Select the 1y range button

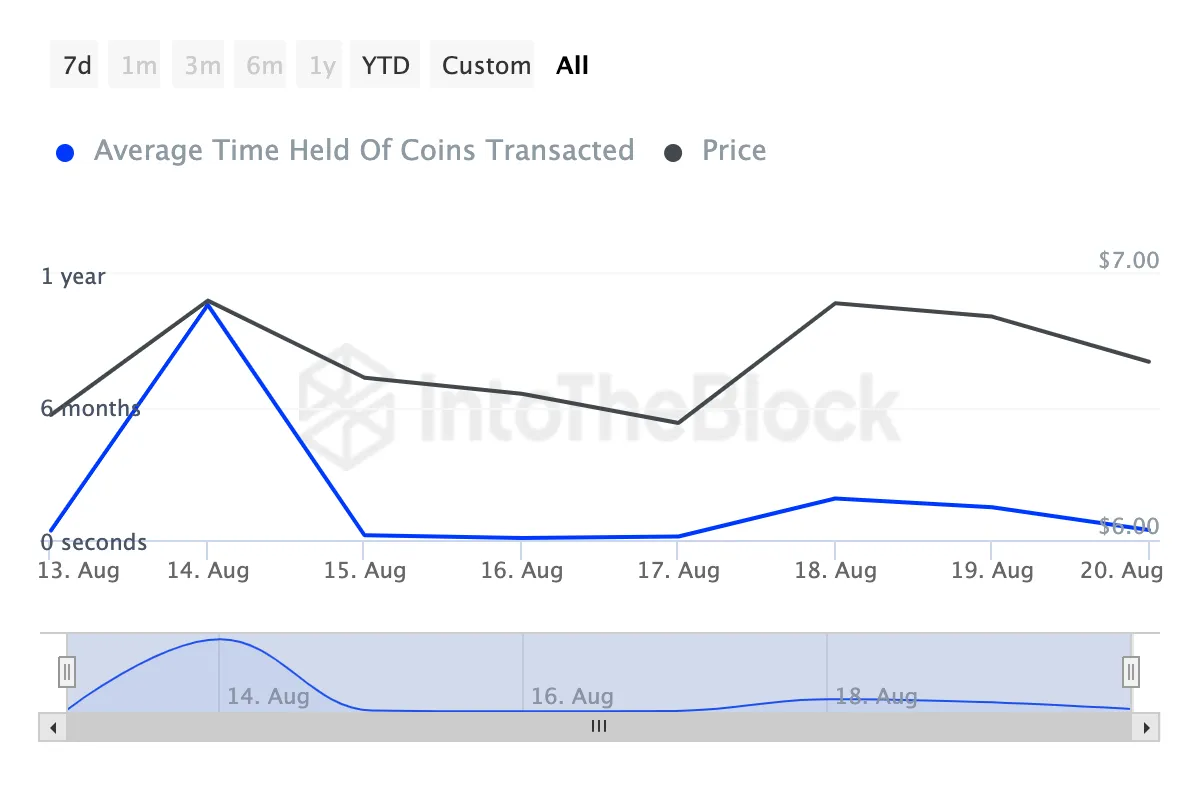click(x=322, y=66)
